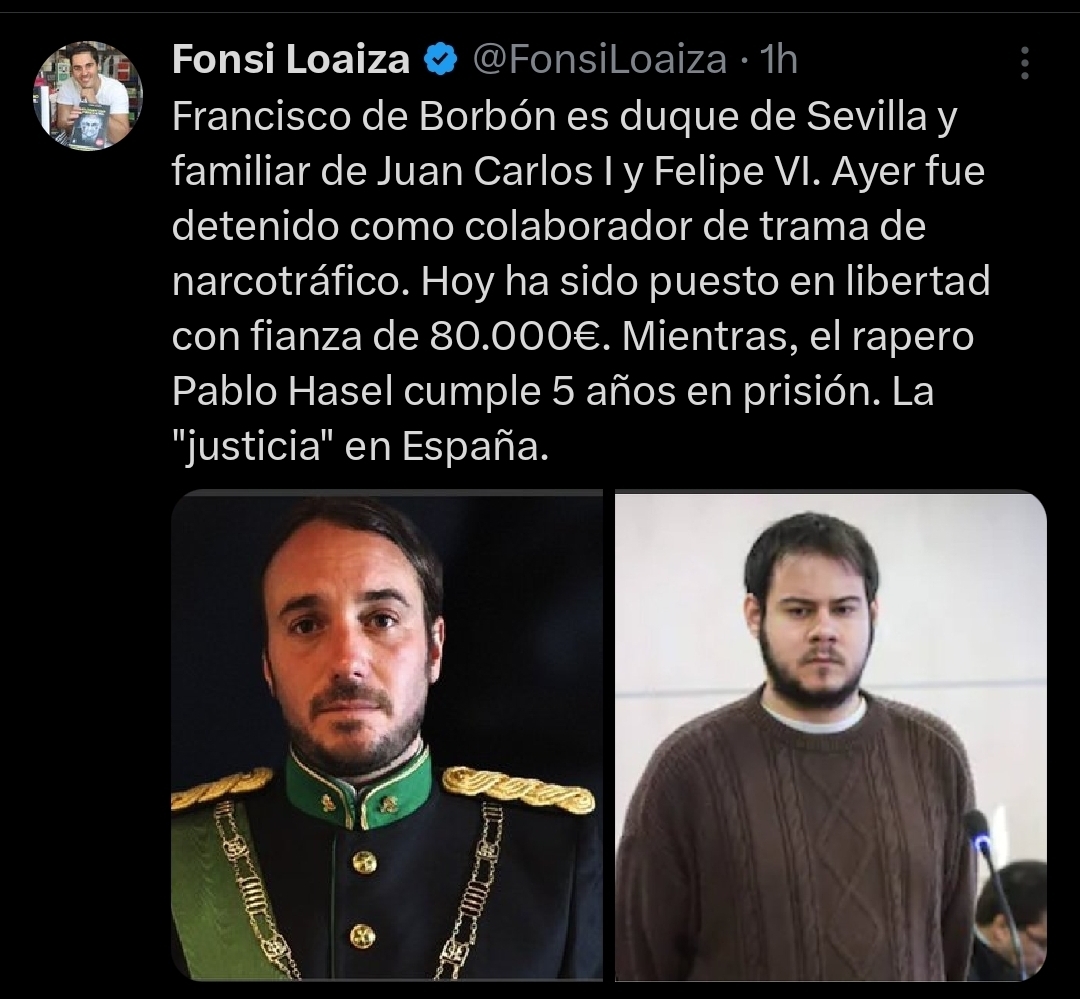Click the phrase "en España." ending the tweet
This screenshot has width=1080, height=999.
coord(446,446)
